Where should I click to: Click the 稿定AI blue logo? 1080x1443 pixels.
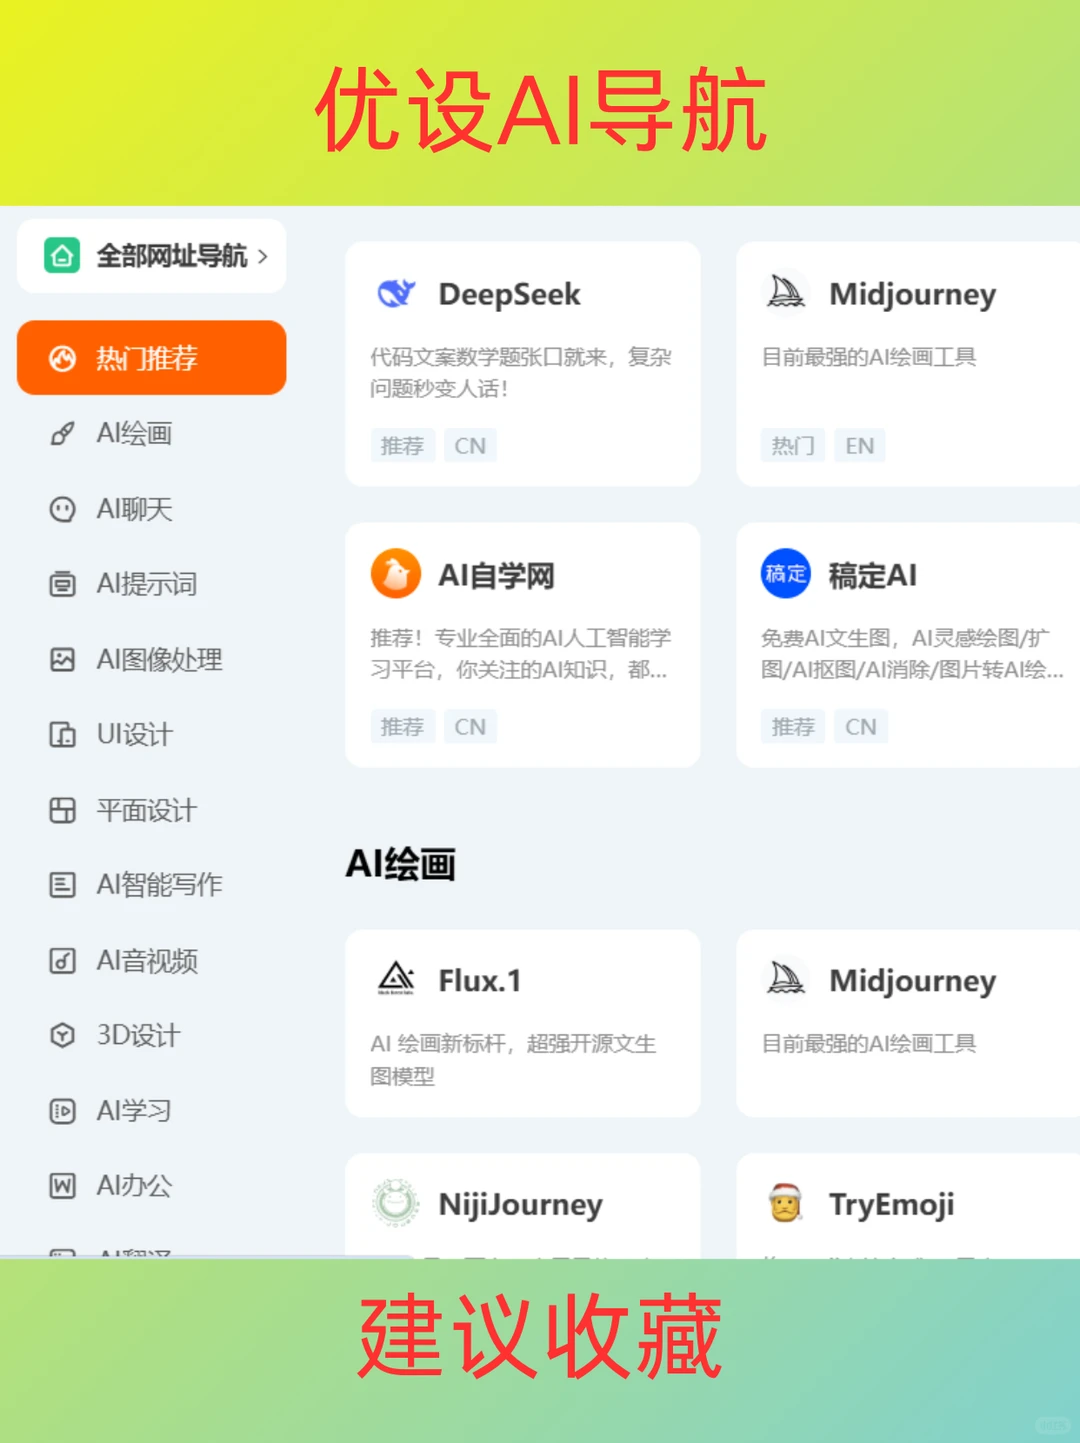pyautogui.click(x=786, y=575)
